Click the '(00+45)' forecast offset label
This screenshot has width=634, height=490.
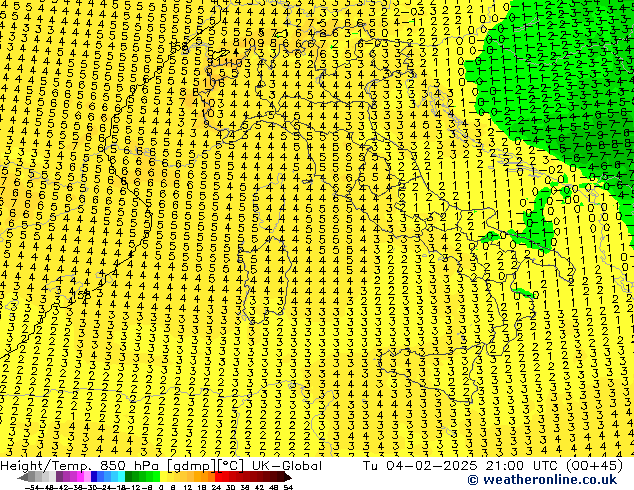pos(594,466)
